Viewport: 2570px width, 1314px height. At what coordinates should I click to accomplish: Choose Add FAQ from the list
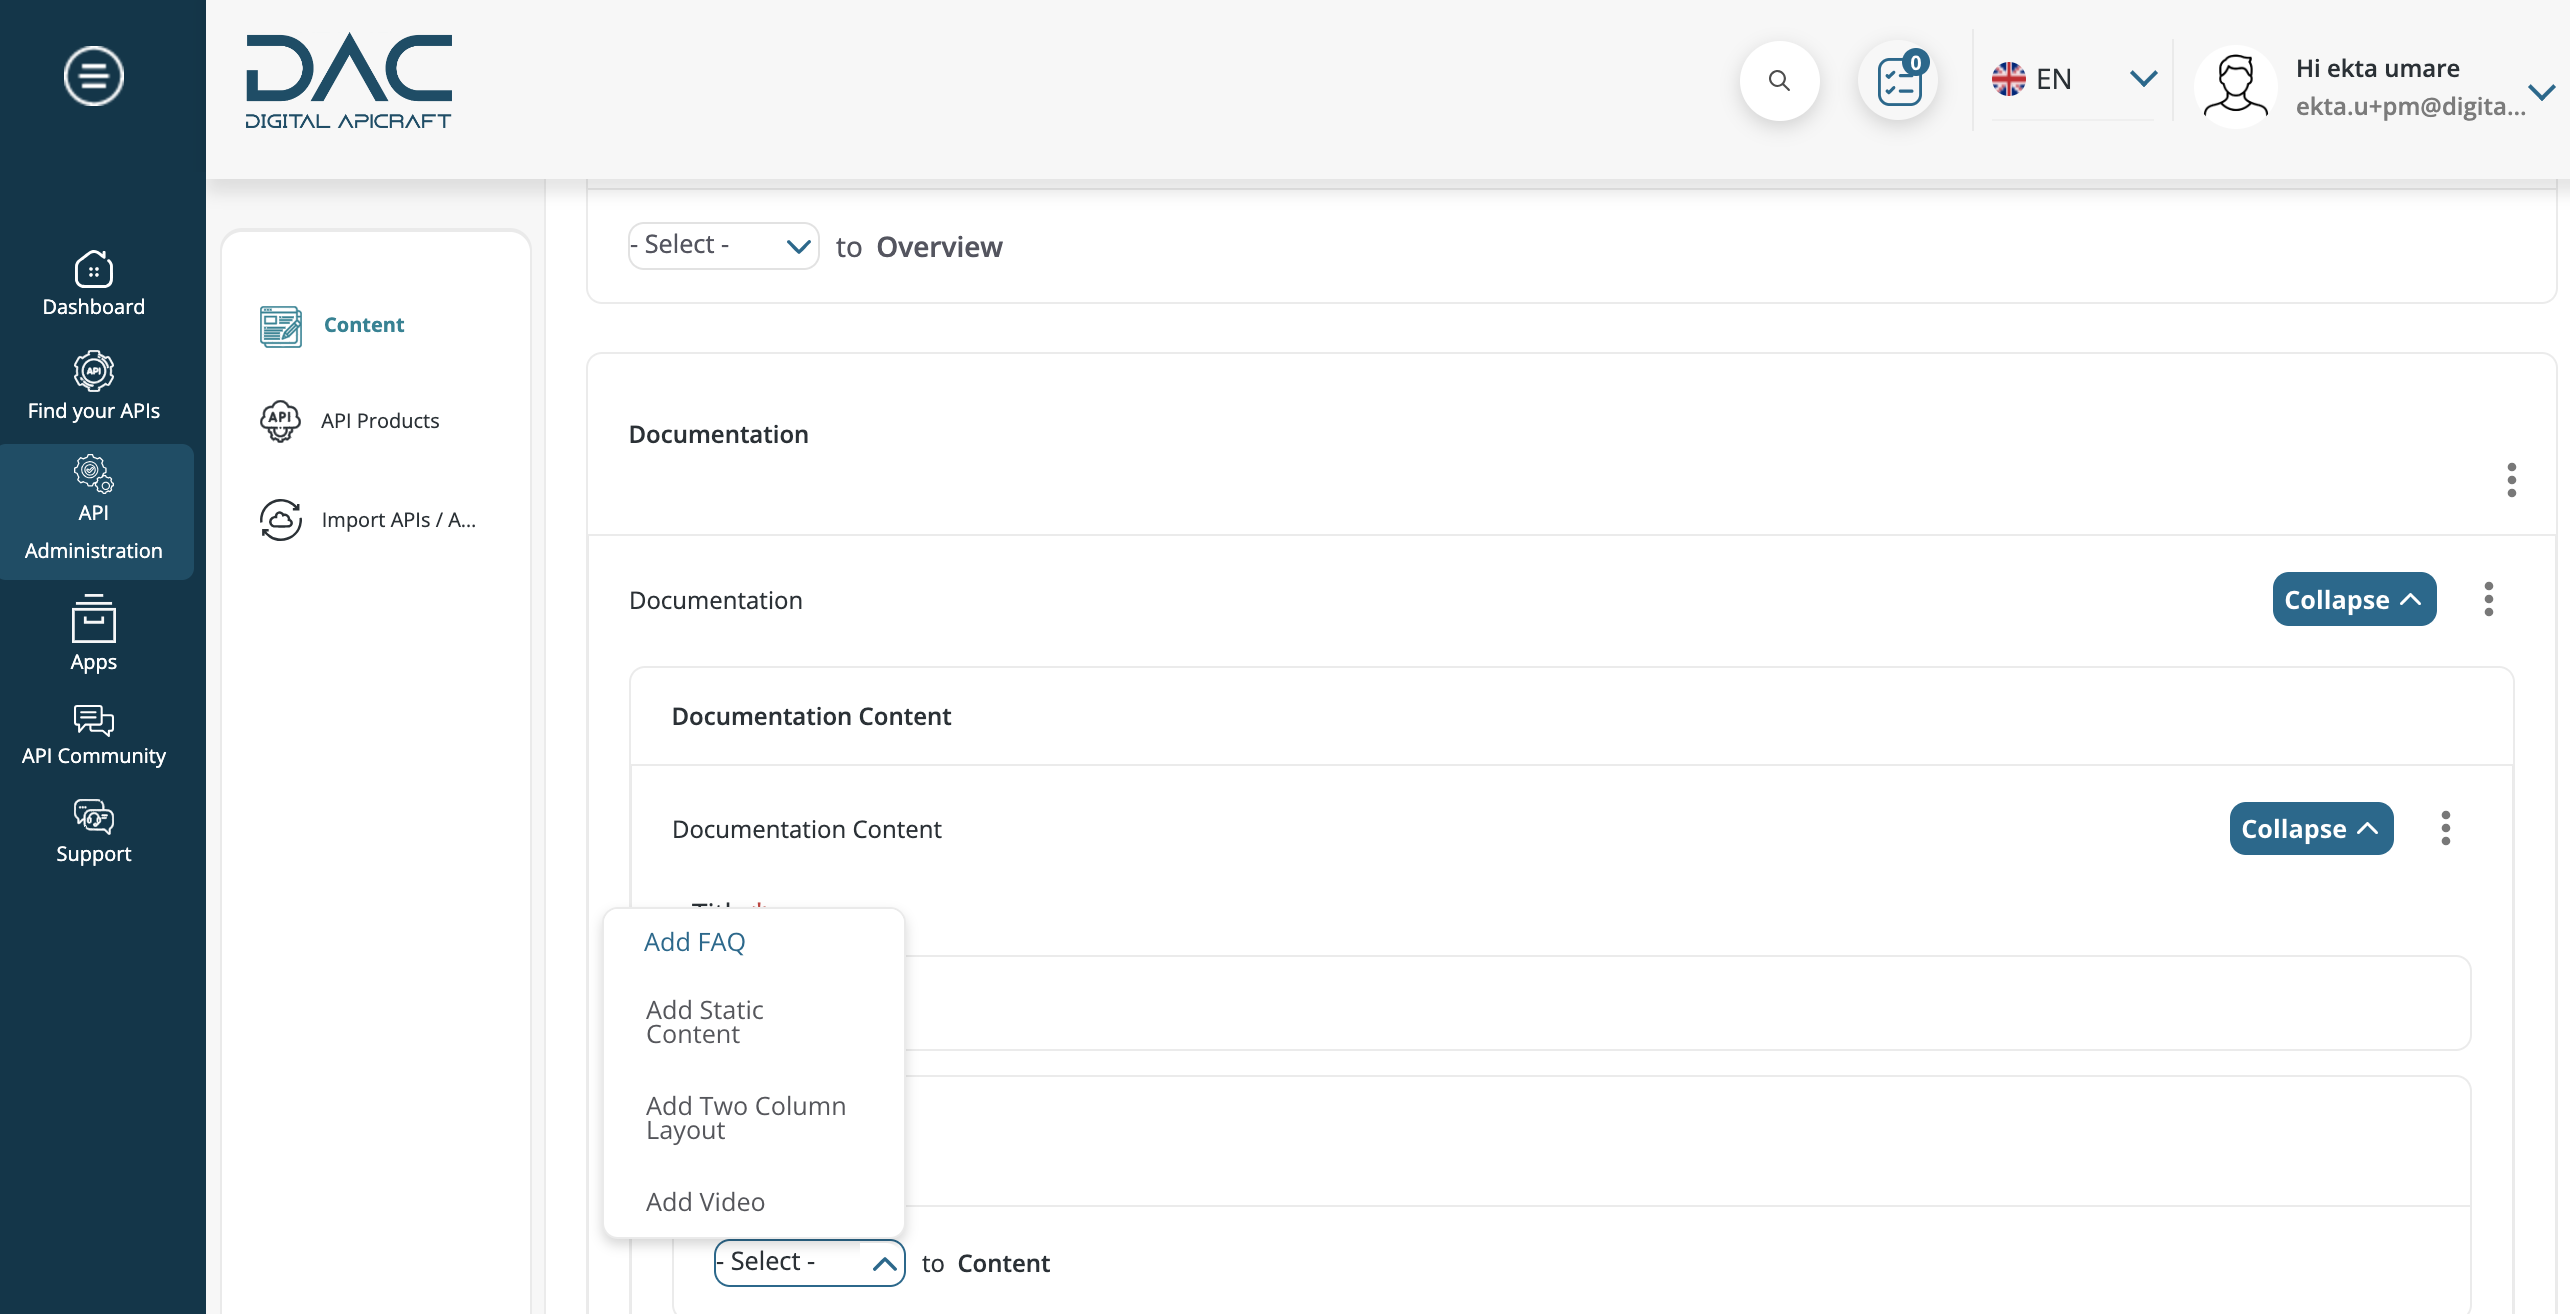[x=694, y=942]
